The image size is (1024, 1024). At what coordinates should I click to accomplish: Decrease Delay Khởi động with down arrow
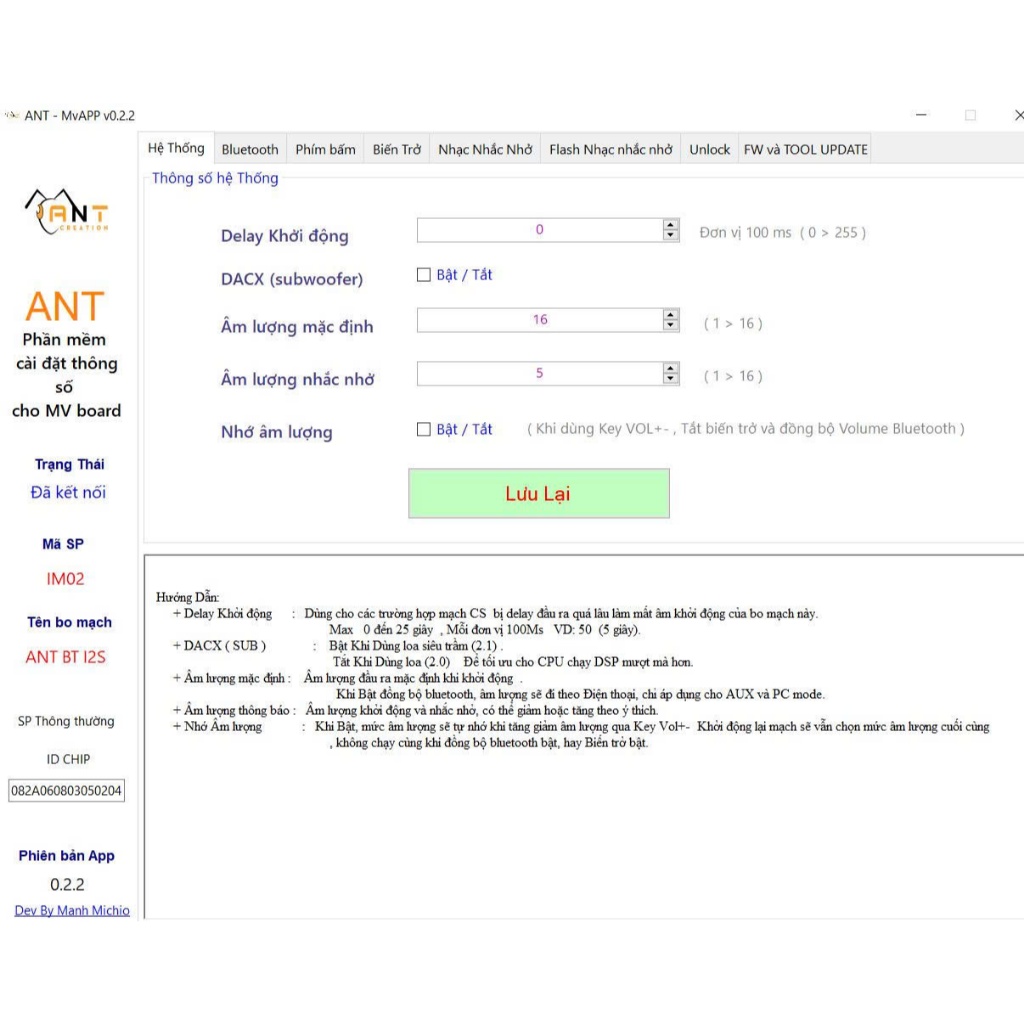pos(670,236)
